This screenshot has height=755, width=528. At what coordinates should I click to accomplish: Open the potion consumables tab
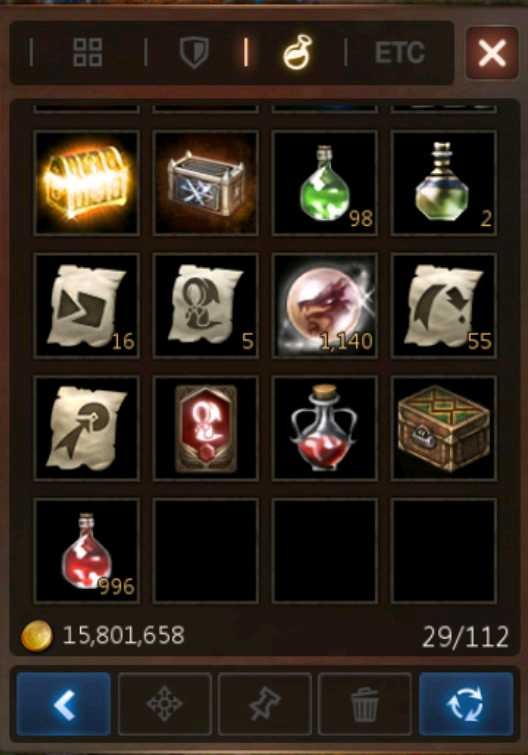click(297, 52)
